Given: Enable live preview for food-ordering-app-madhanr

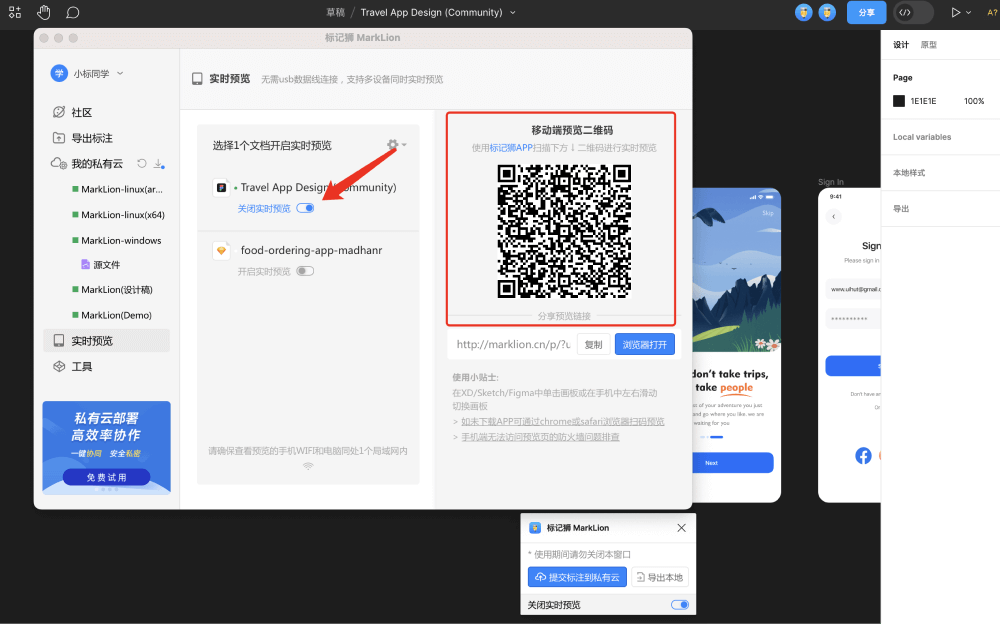Looking at the screenshot, I should [x=308, y=270].
